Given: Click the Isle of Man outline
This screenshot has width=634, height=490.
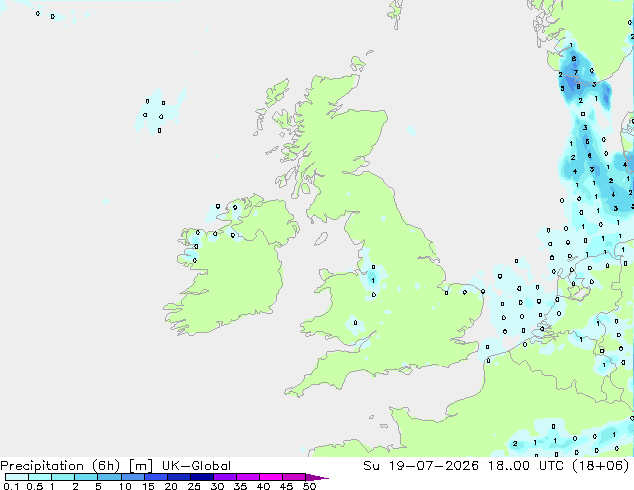Looking at the screenshot, I should [x=321, y=239].
